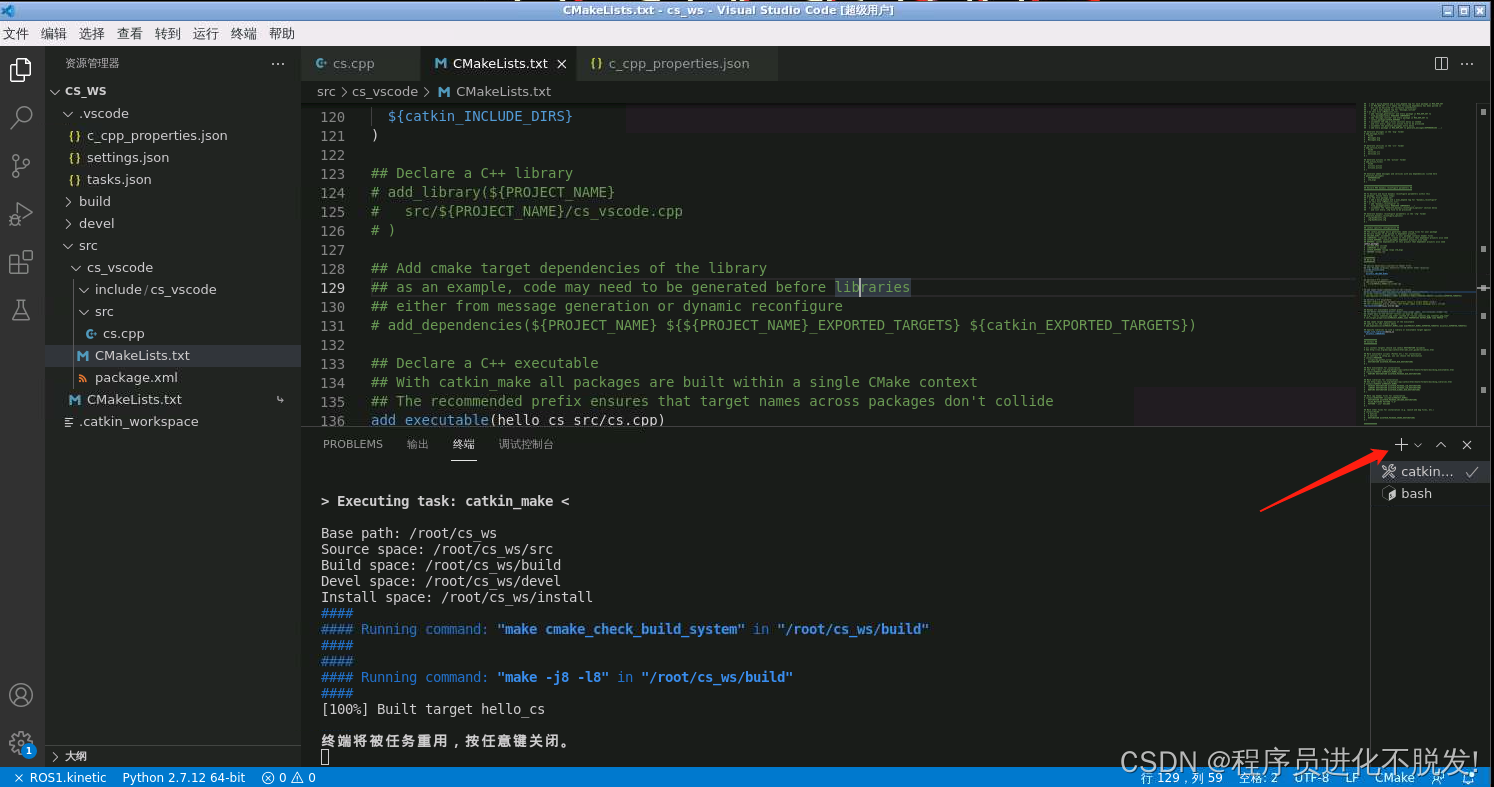Select the 终端 panel tab
This screenshot has height=787, width=1494.
tap(464, 444)
